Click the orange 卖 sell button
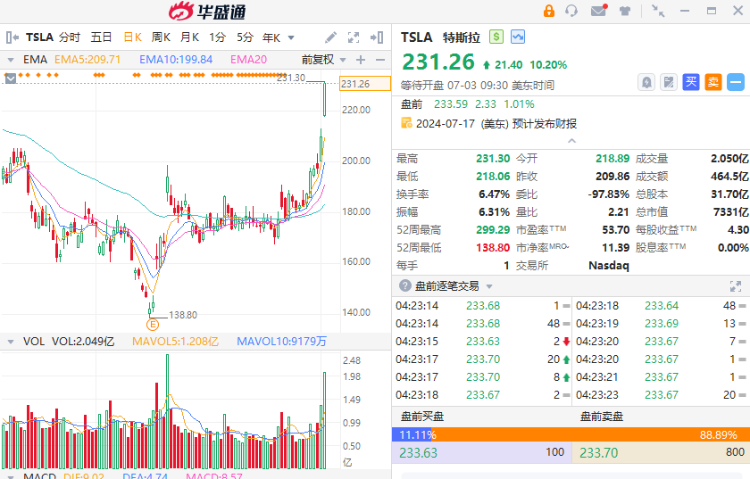 point(713,82)
